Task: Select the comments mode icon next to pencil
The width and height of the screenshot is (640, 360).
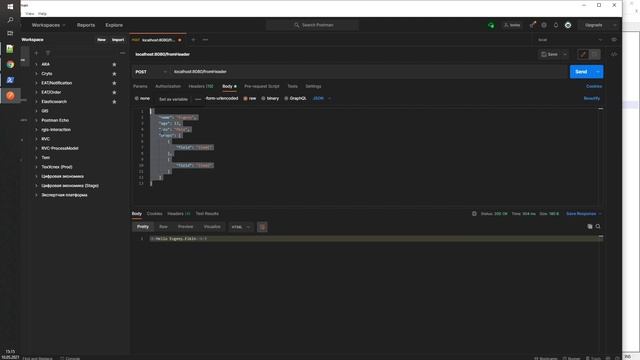Action: point(595,54)
